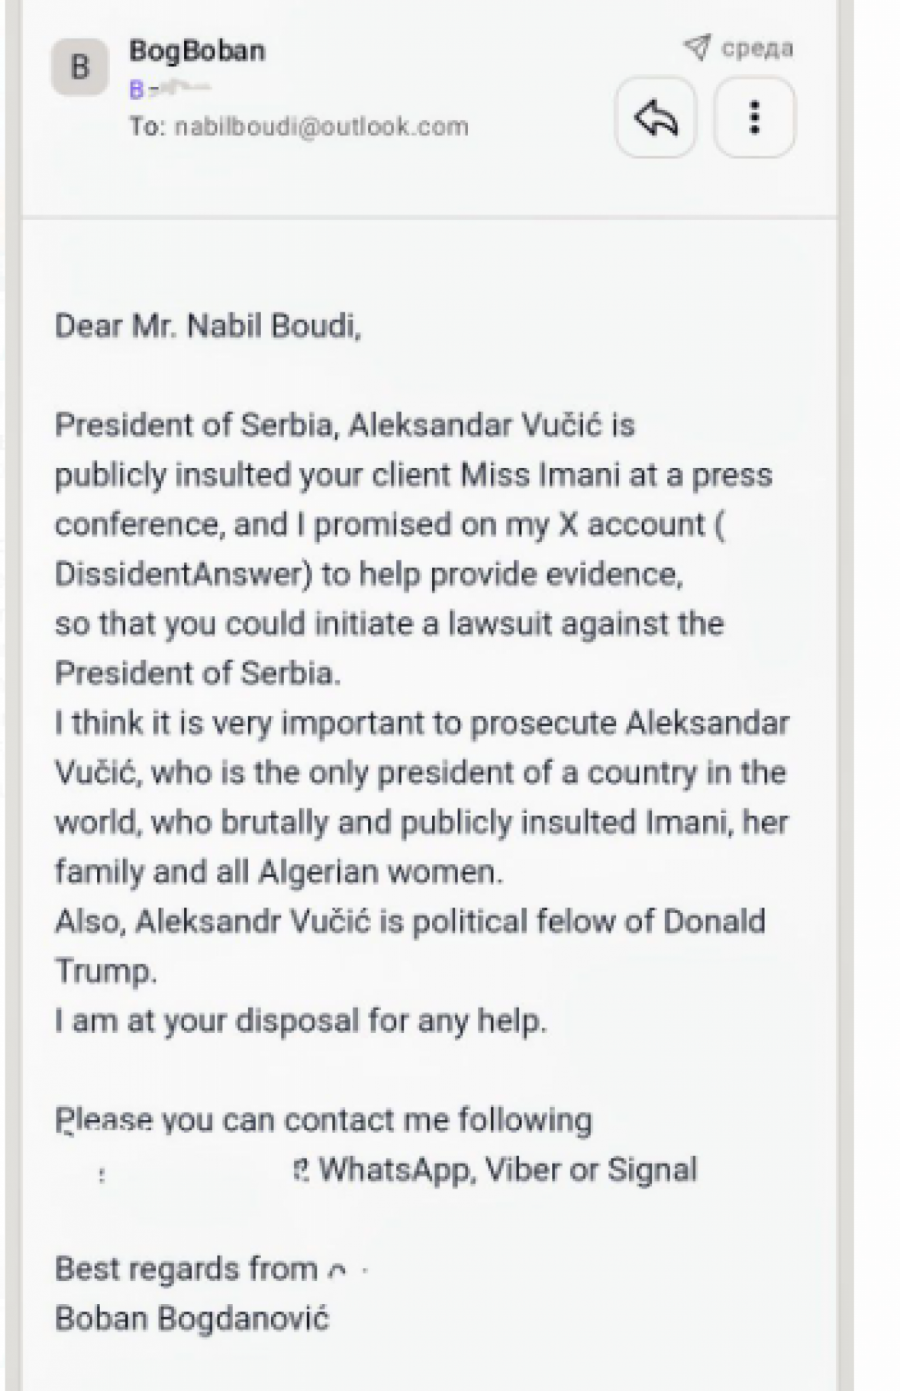Click recipient address nabilboudi@outlook.com
This screenshot has width=900, height=1391.
click(321, 127)
